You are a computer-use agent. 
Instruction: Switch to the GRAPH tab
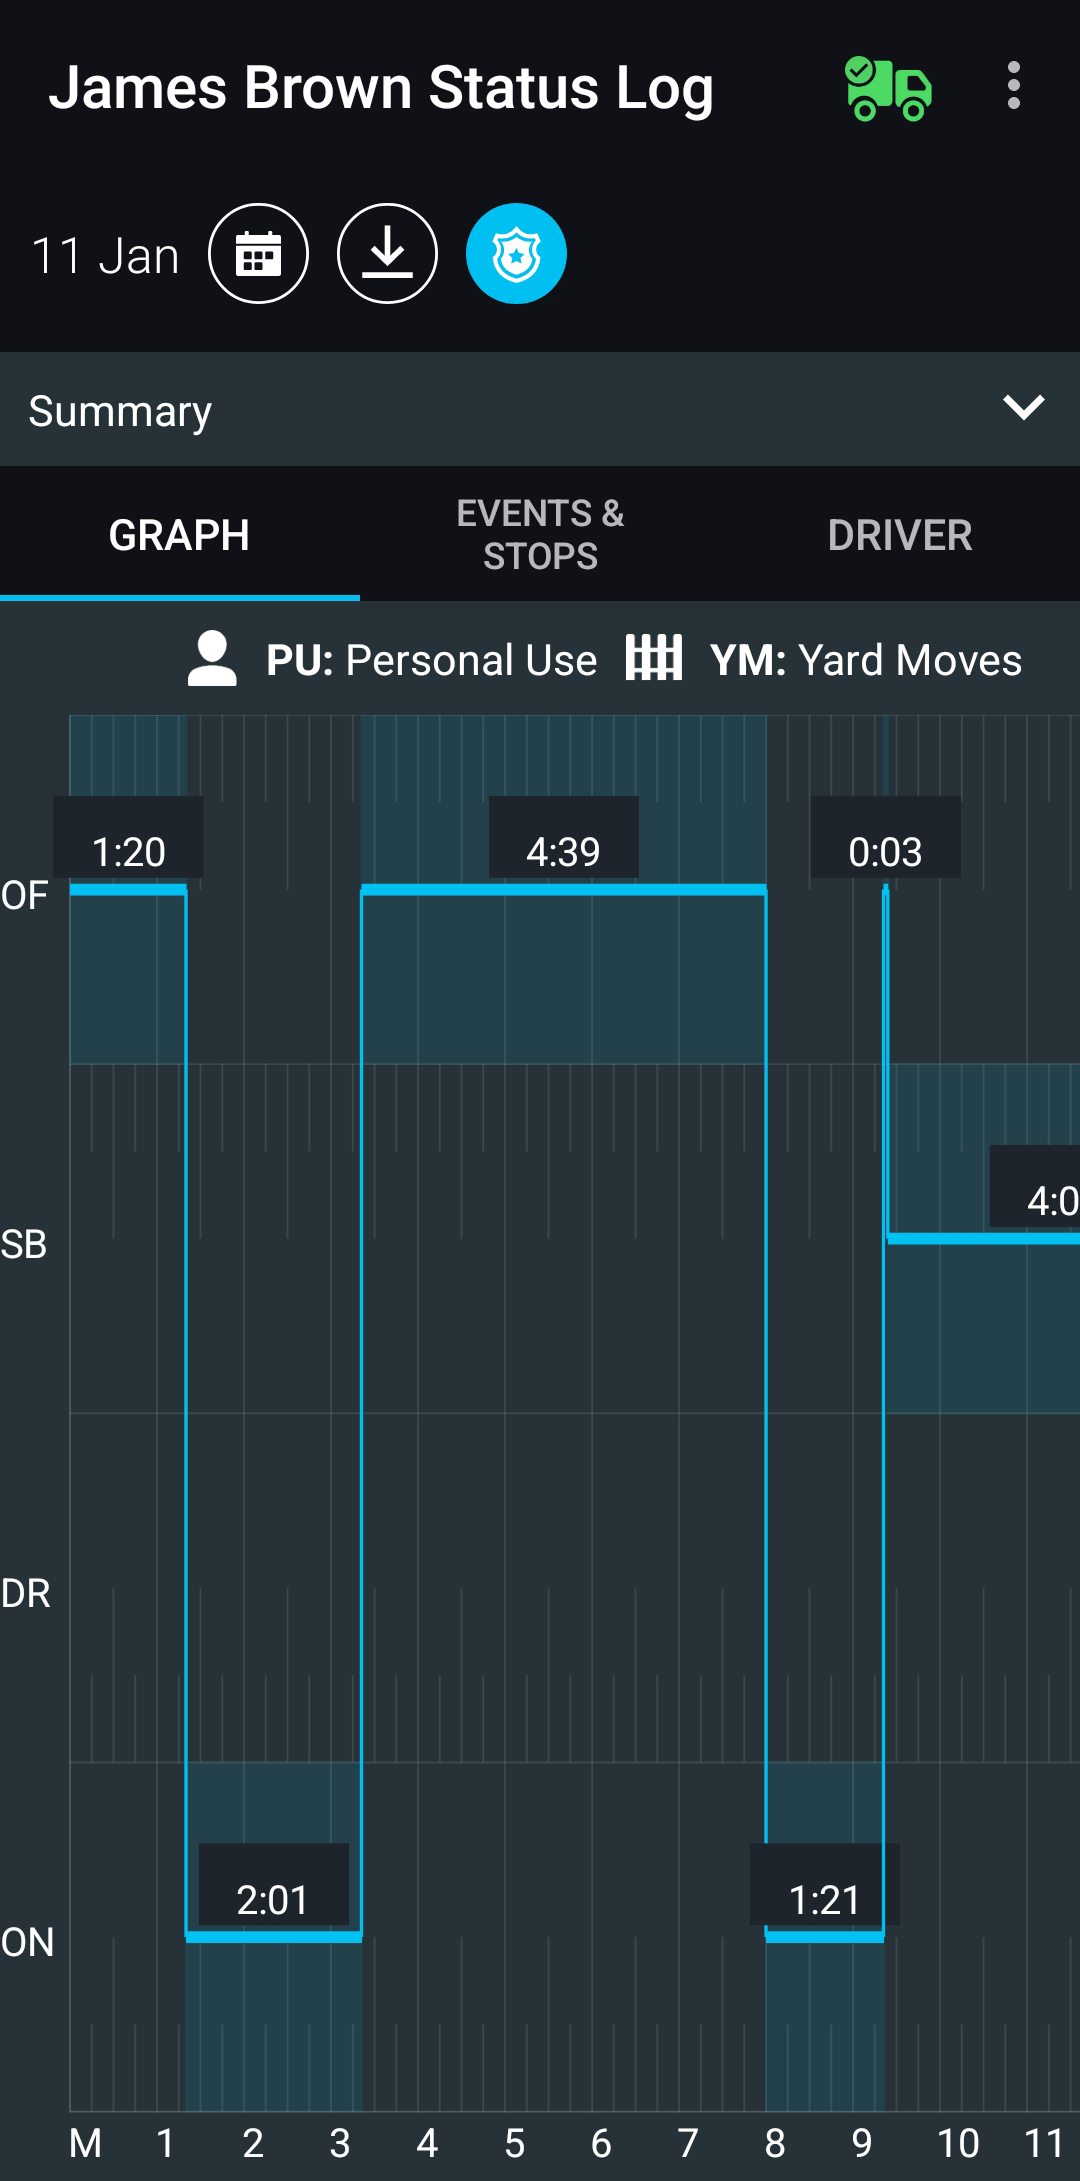(x=179, y=535)
